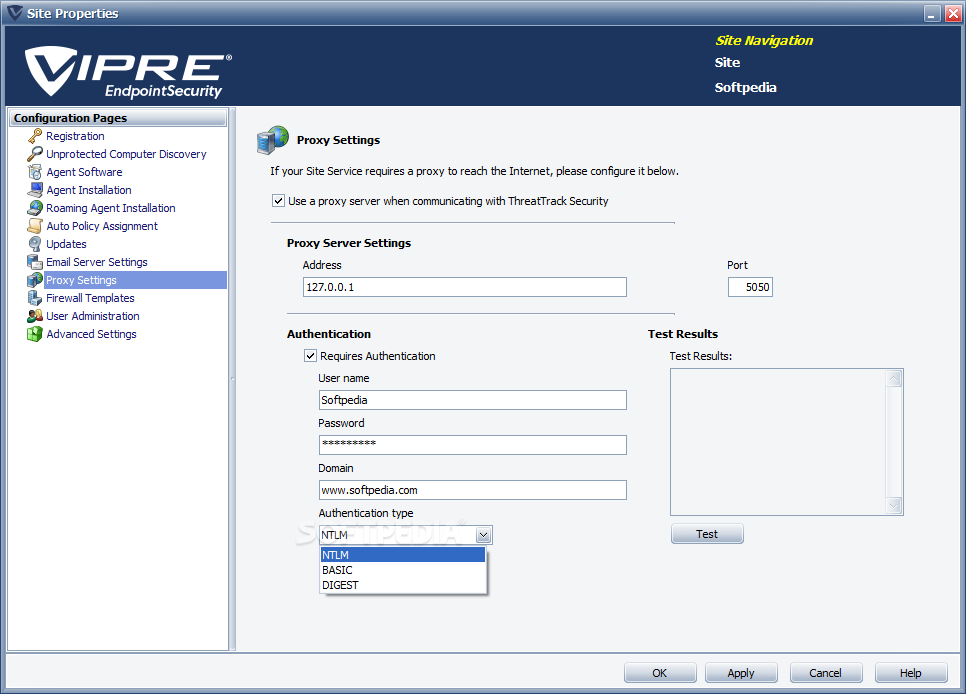Click the Domain input field
This screenshot has height=694, width=966.
(x=473, y=490)
